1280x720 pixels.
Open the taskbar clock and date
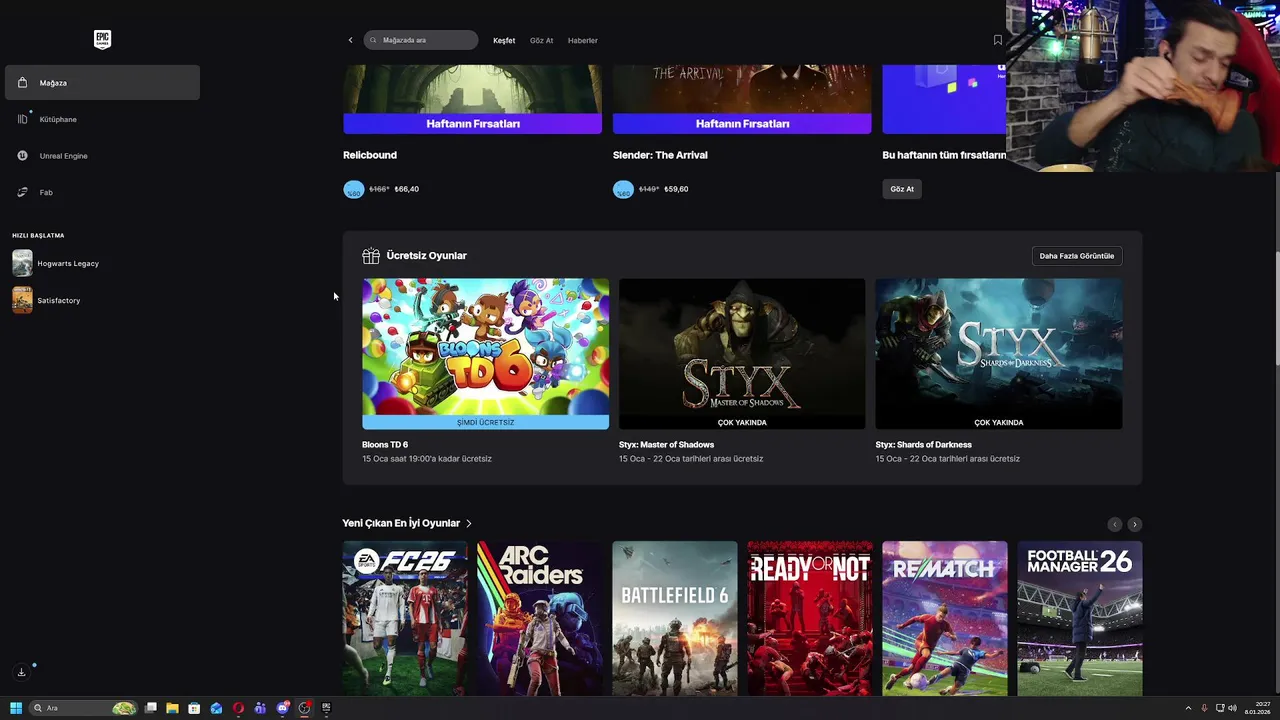tap(1258, 708)
